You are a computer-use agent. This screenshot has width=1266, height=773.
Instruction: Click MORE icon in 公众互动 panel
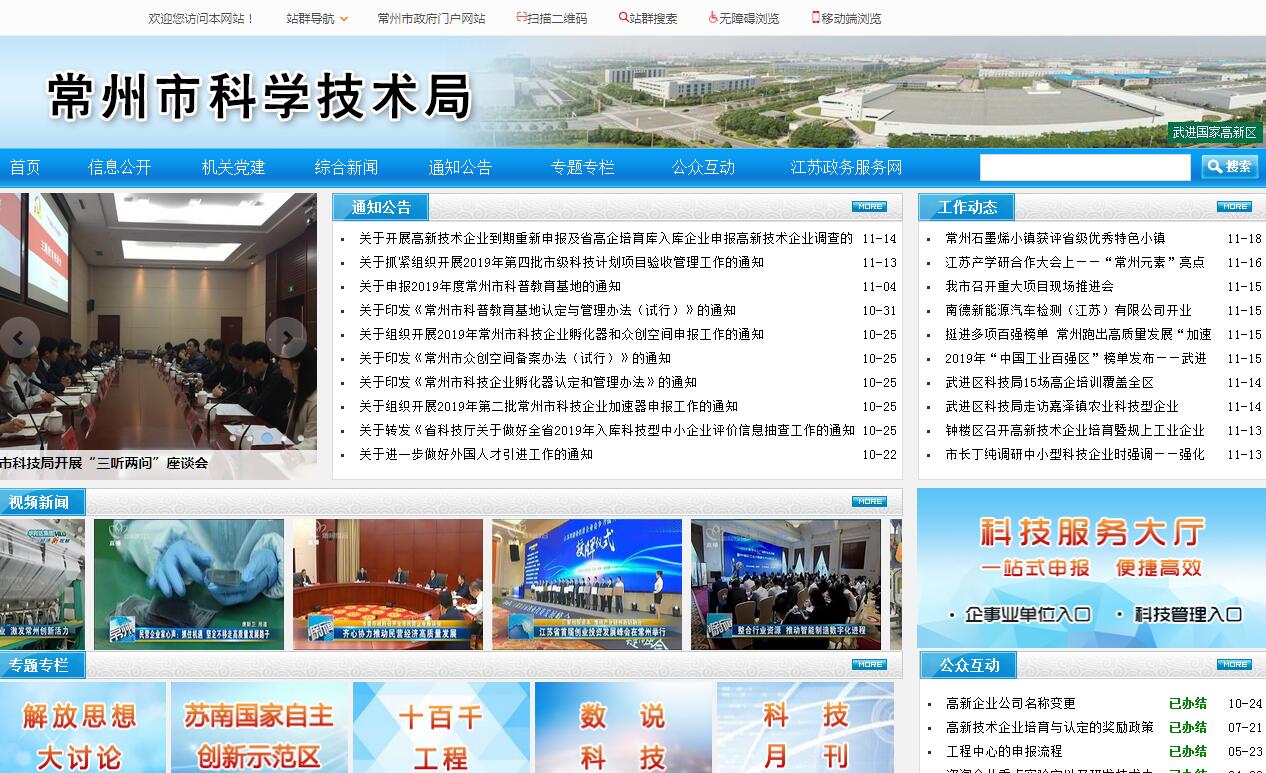tap(1233, 665)
